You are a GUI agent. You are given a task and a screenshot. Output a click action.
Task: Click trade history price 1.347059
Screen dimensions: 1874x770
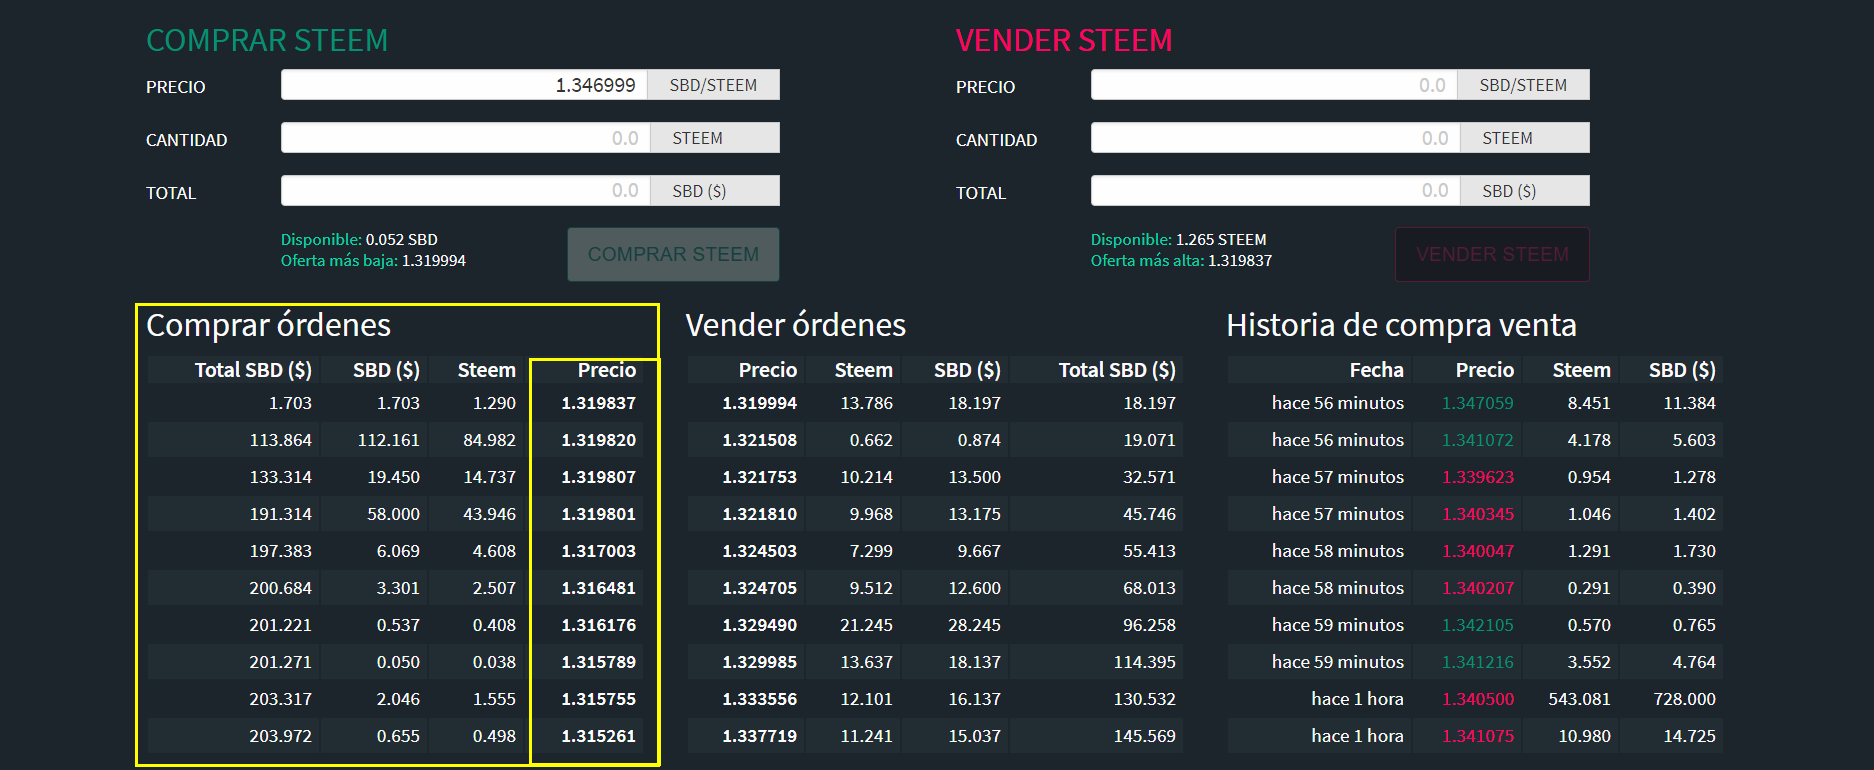(1478, 403)
